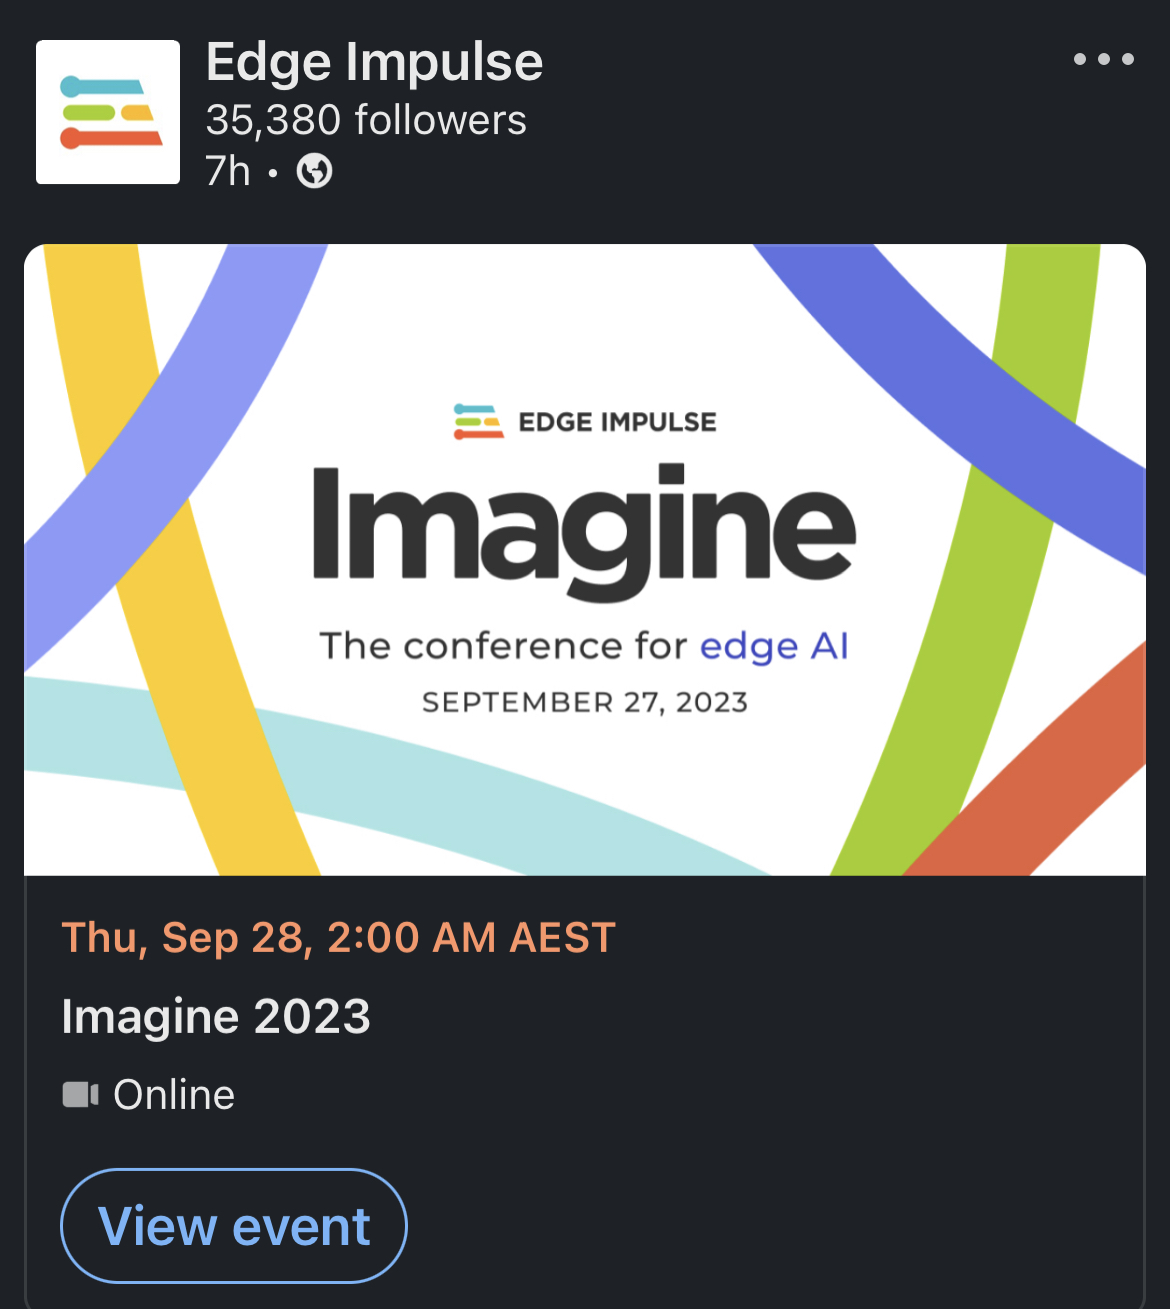1170x1309 pixels.
Task: Click the conference for edge AI tagline
Action: click(584, 647)
